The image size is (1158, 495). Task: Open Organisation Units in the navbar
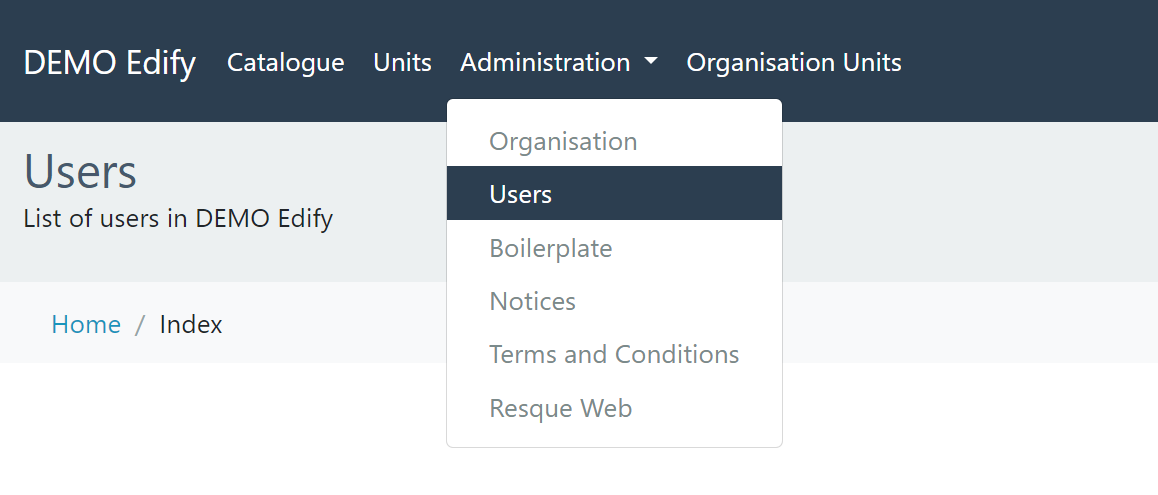tap(793, 62)
